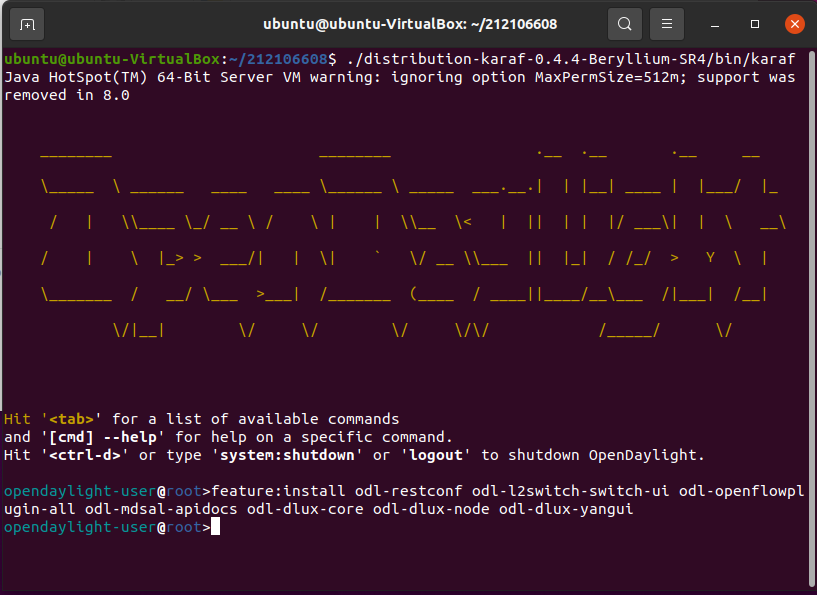817x595 pixels.
Task: Click the blue '~/212106608' directory path
Action: [x=278, y=59]
